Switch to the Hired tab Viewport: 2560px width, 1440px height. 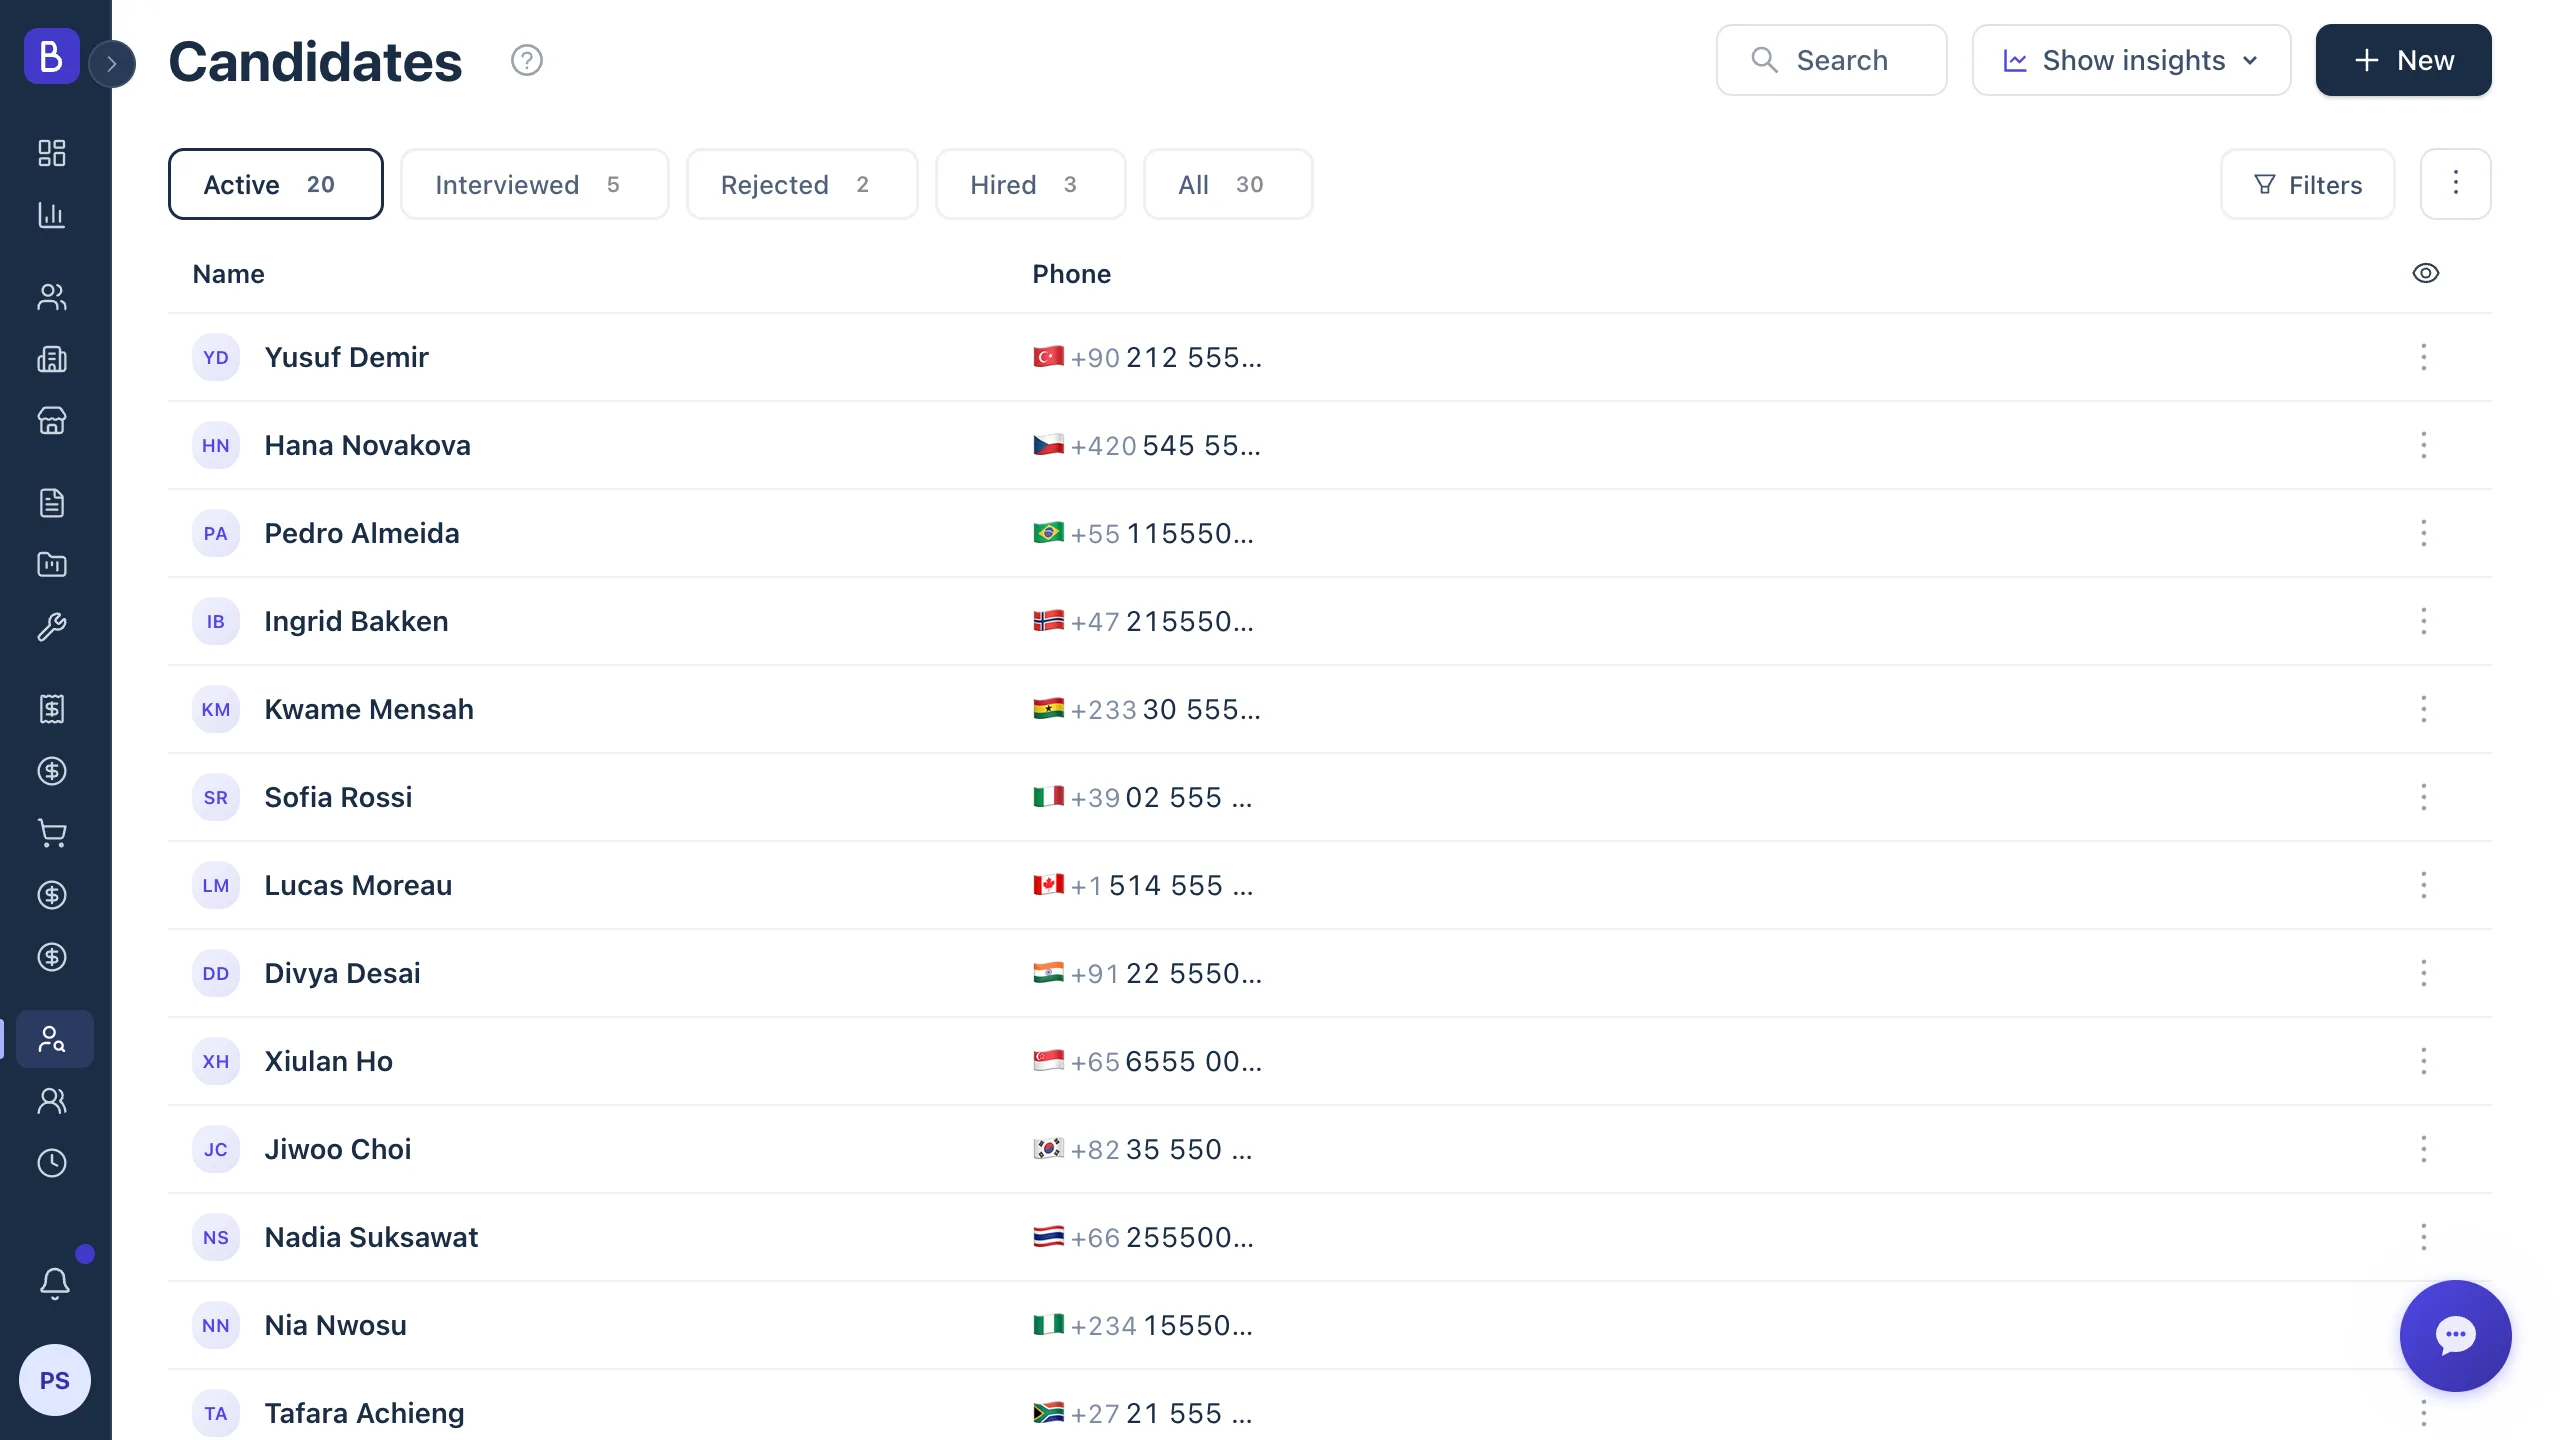click(x=1030, y=184)
